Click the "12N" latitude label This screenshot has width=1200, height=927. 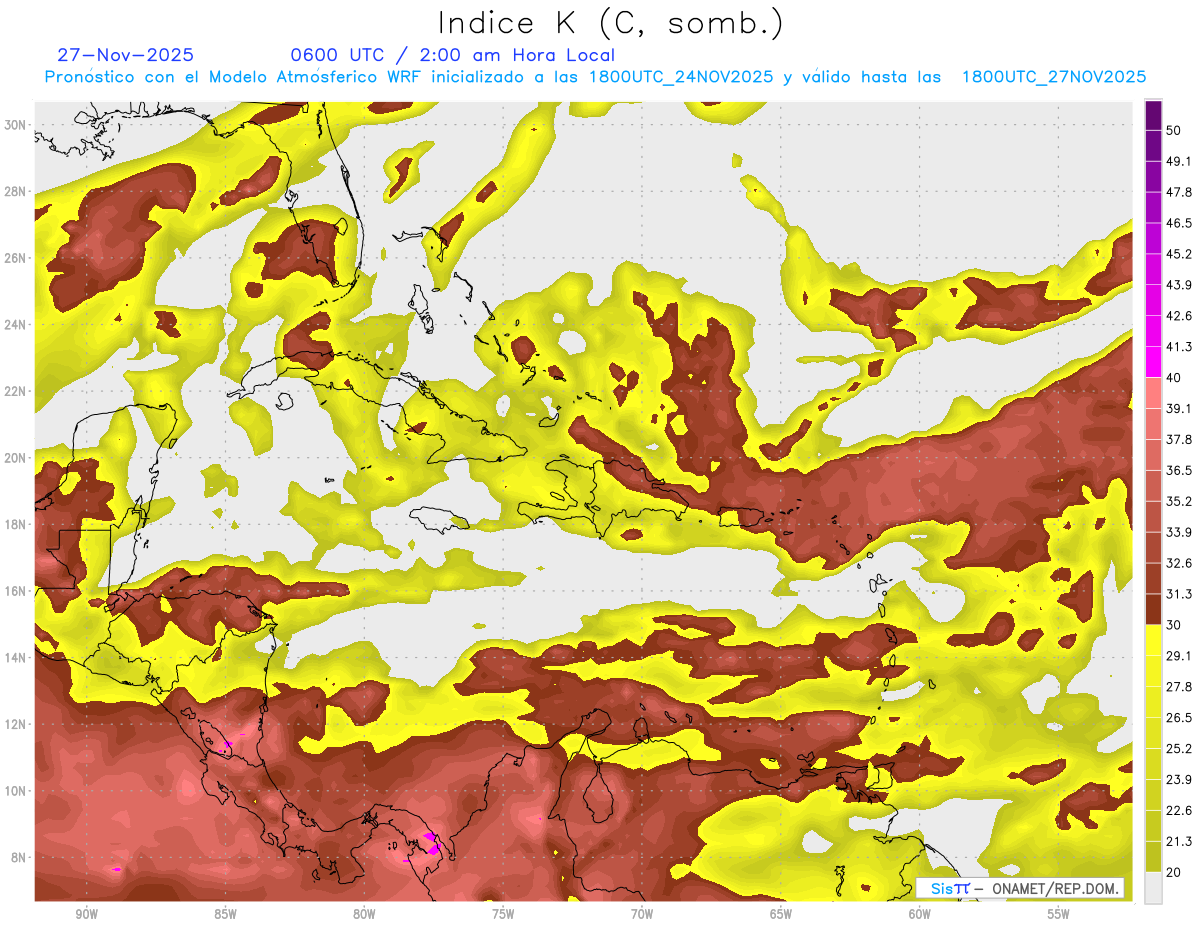coord(16,724)
